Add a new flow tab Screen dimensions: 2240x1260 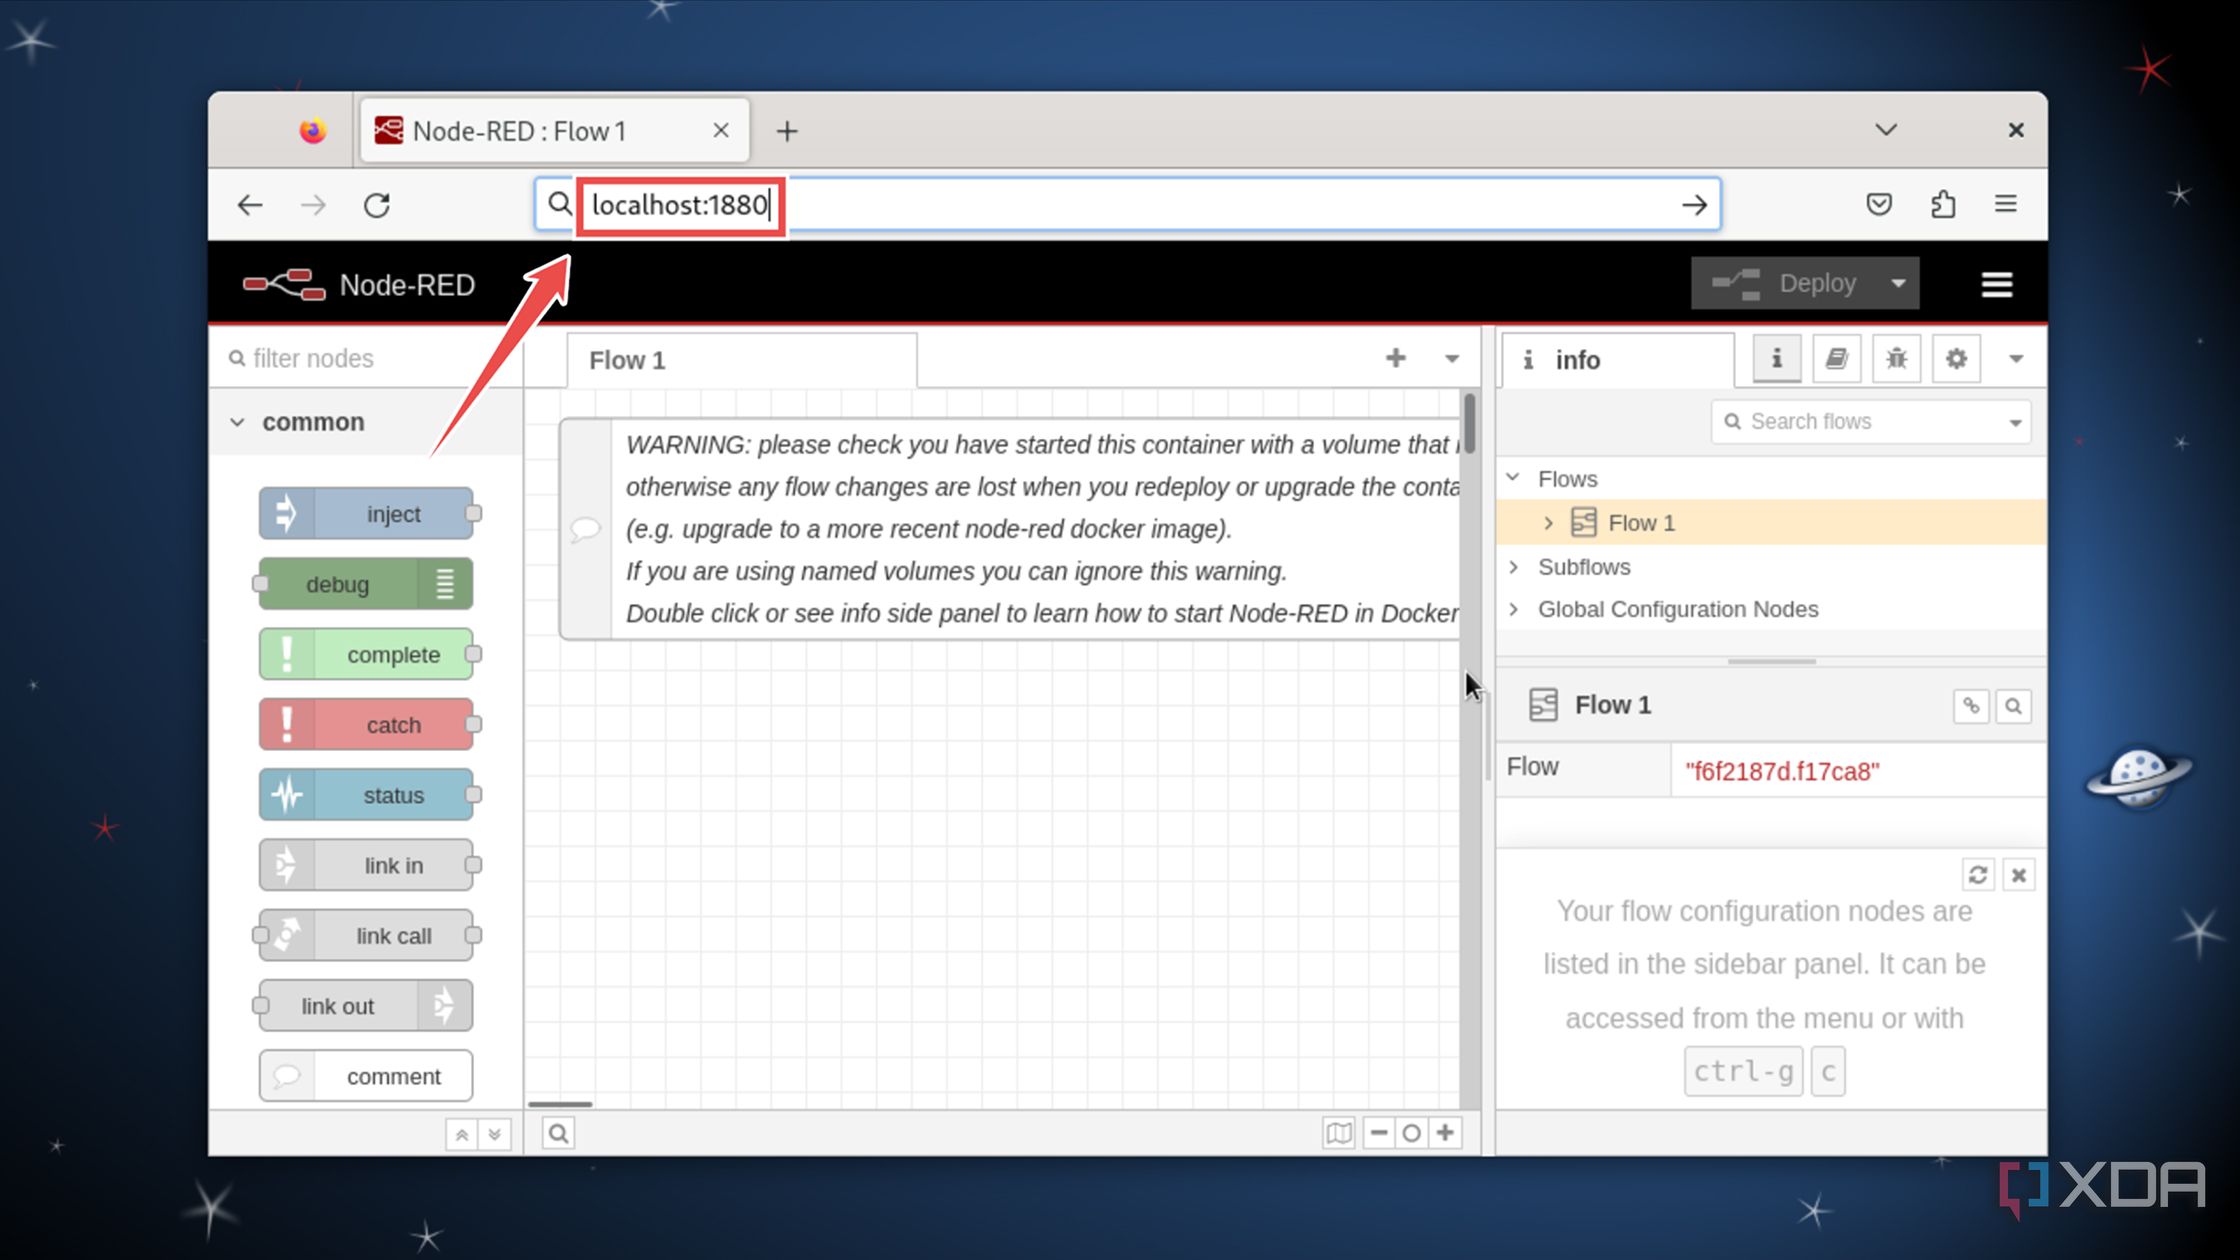pyautogui.click(x=1395, y=358)
